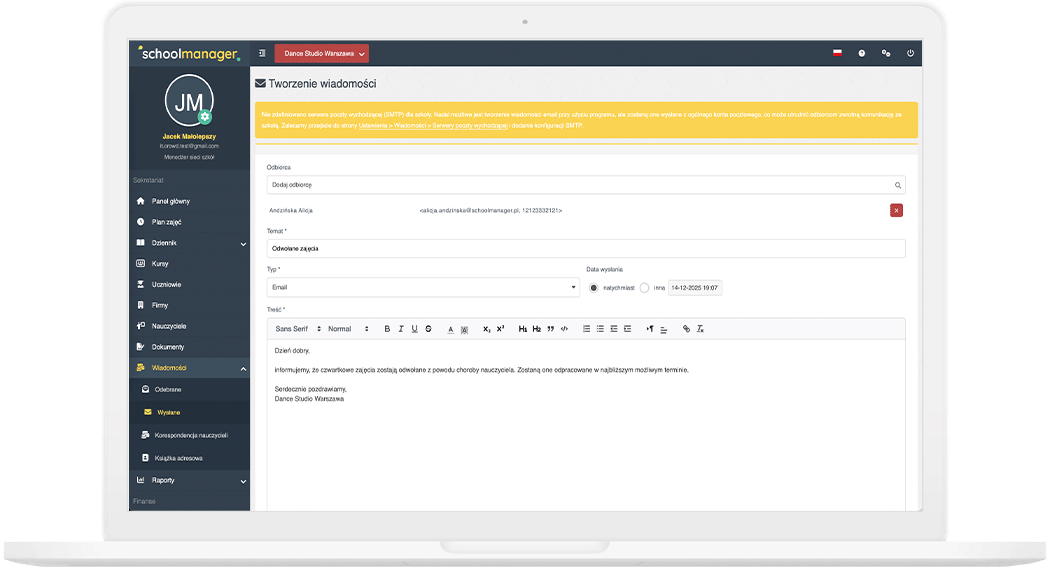Click the Polish flag language icon

[x=837, y=53]
